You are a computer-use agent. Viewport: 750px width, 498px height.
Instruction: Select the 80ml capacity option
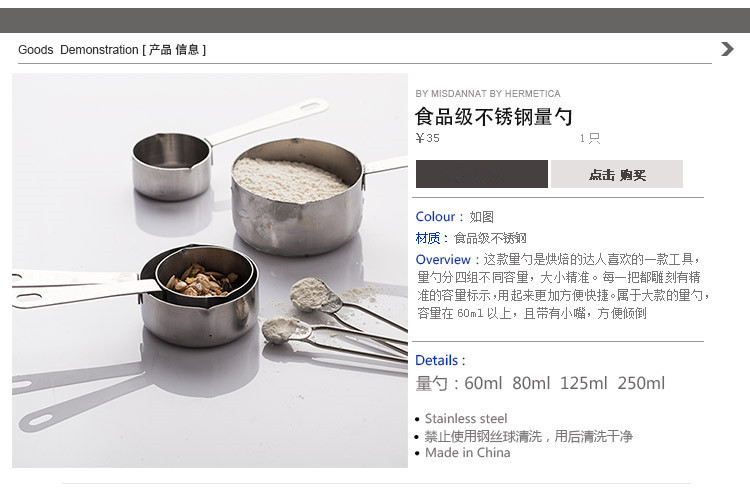[531, 383]
